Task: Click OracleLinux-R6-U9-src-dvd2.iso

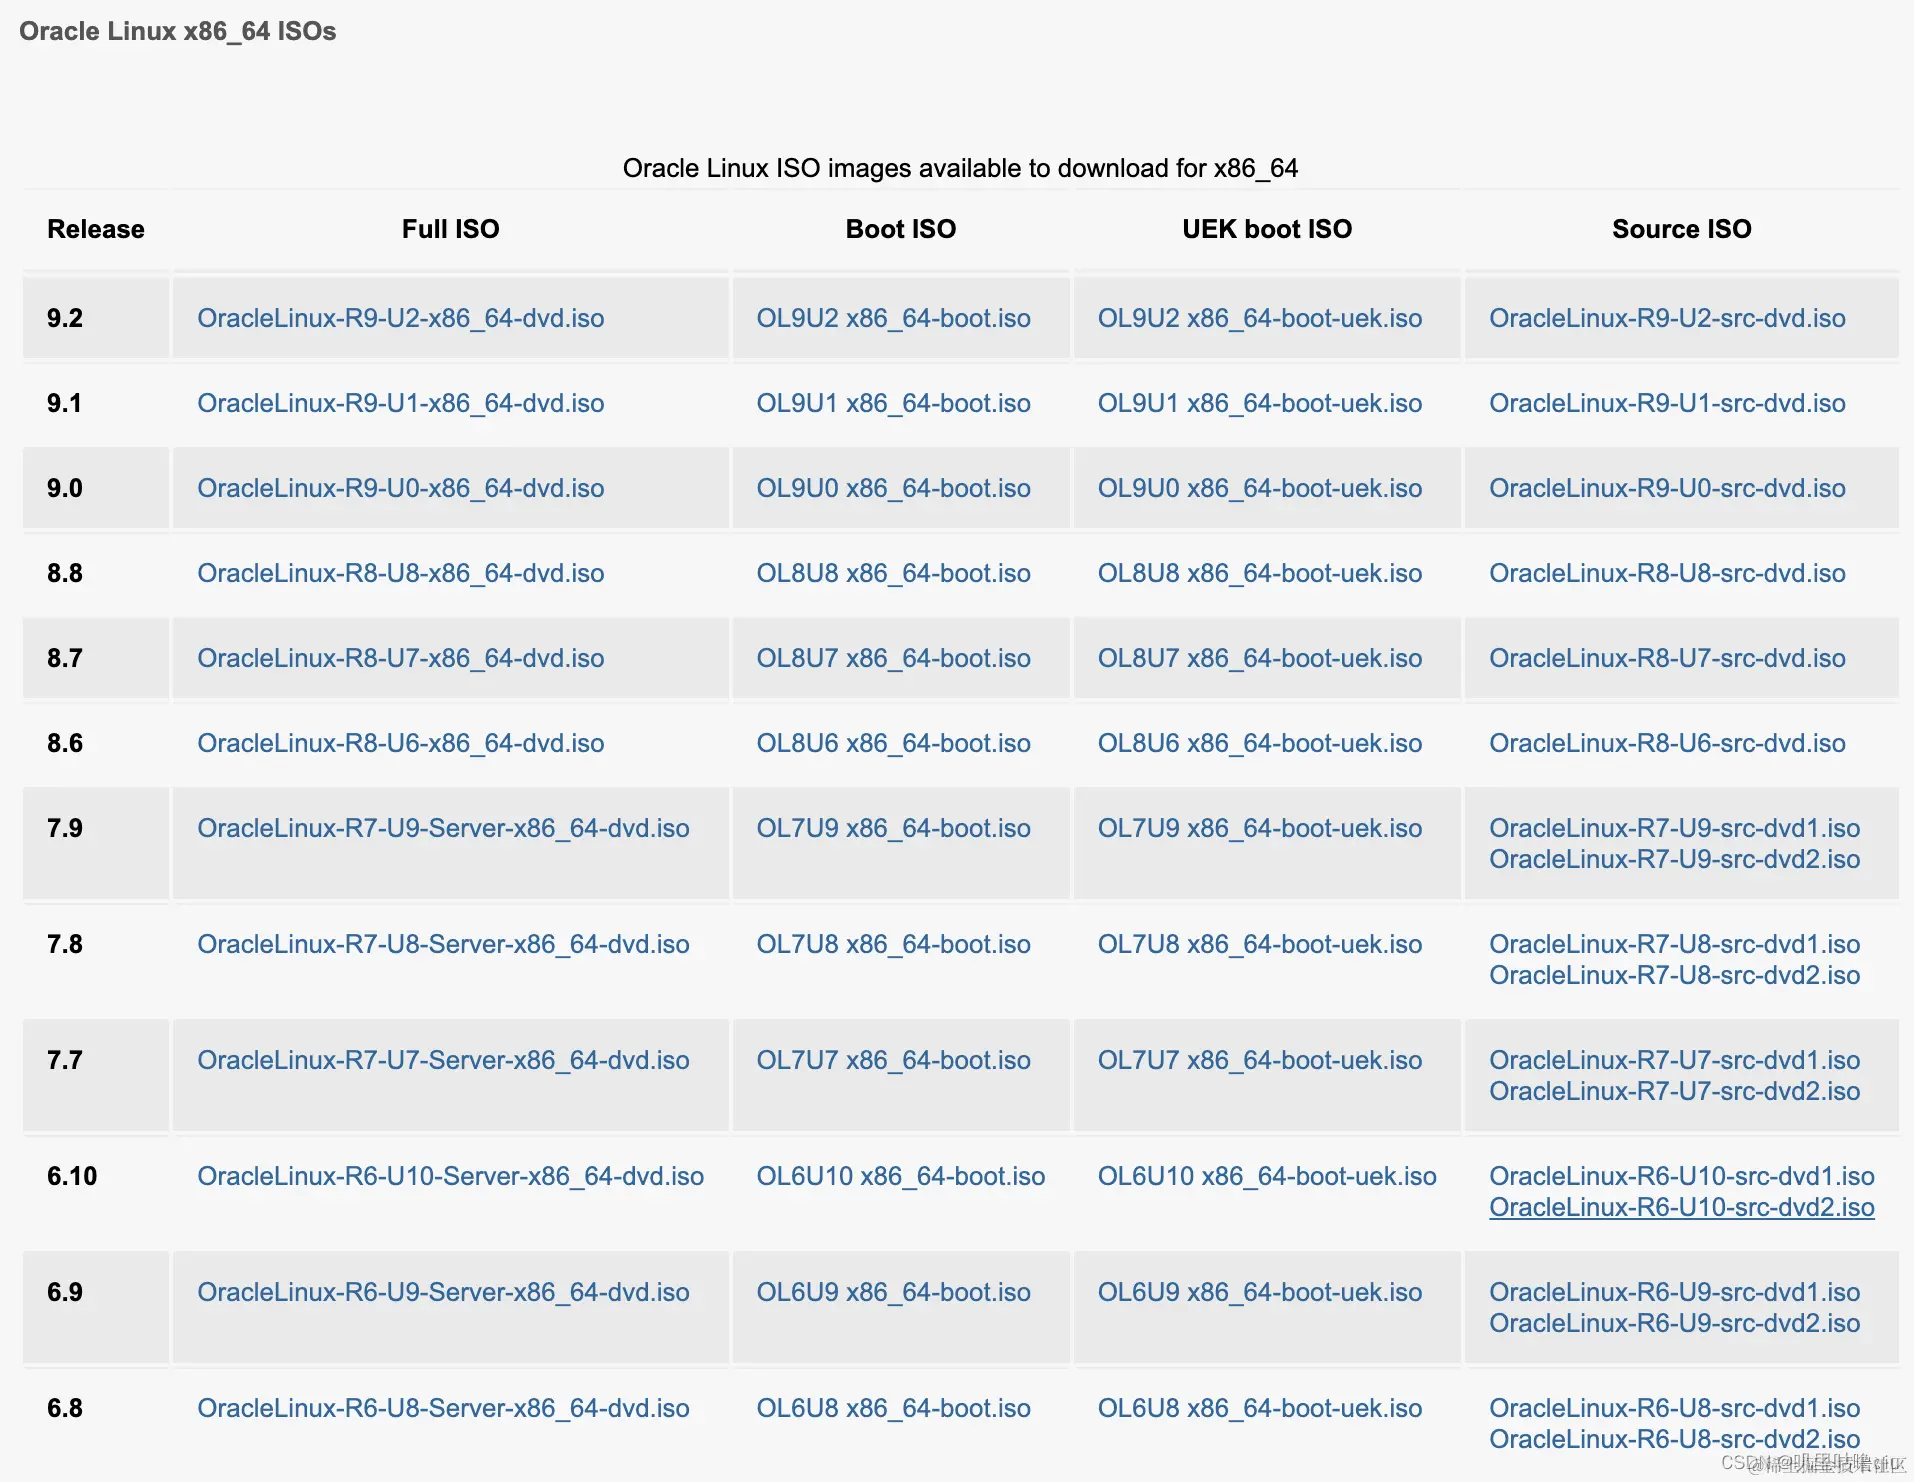Action: point(1674,1323)
